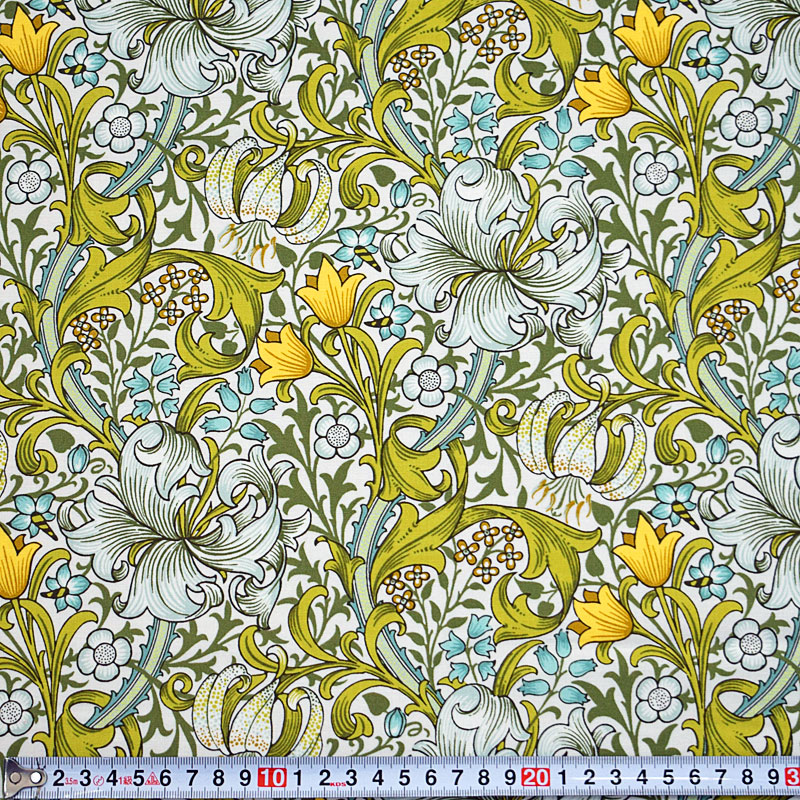Click the number 5 between red 20 and 30
This screenshot has width=800, height=800.
(670, 777)
